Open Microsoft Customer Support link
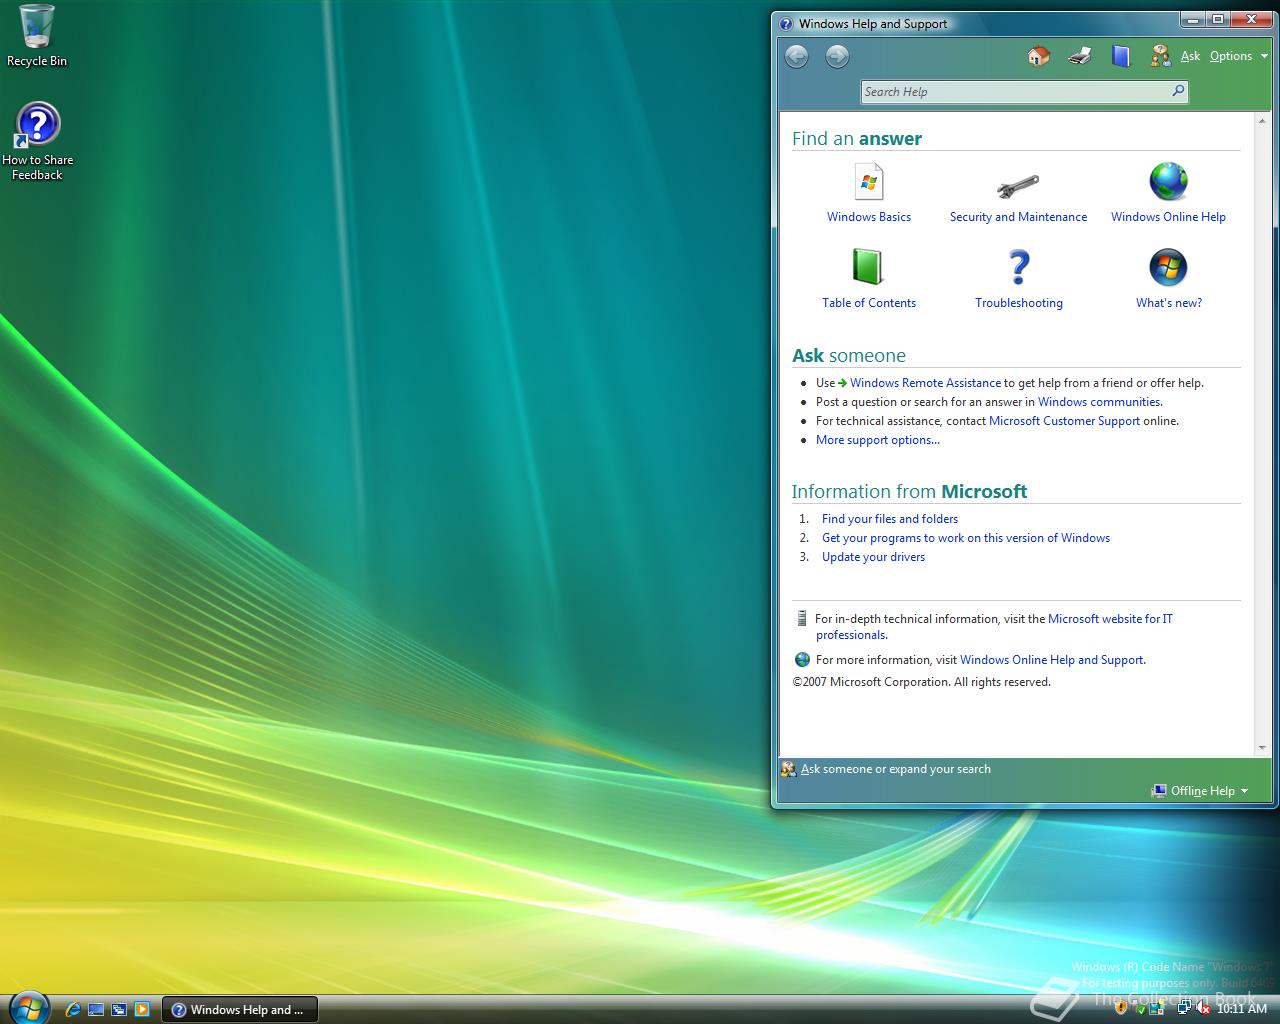Screen dimensions: 1280x1024 pos(1064,421)
